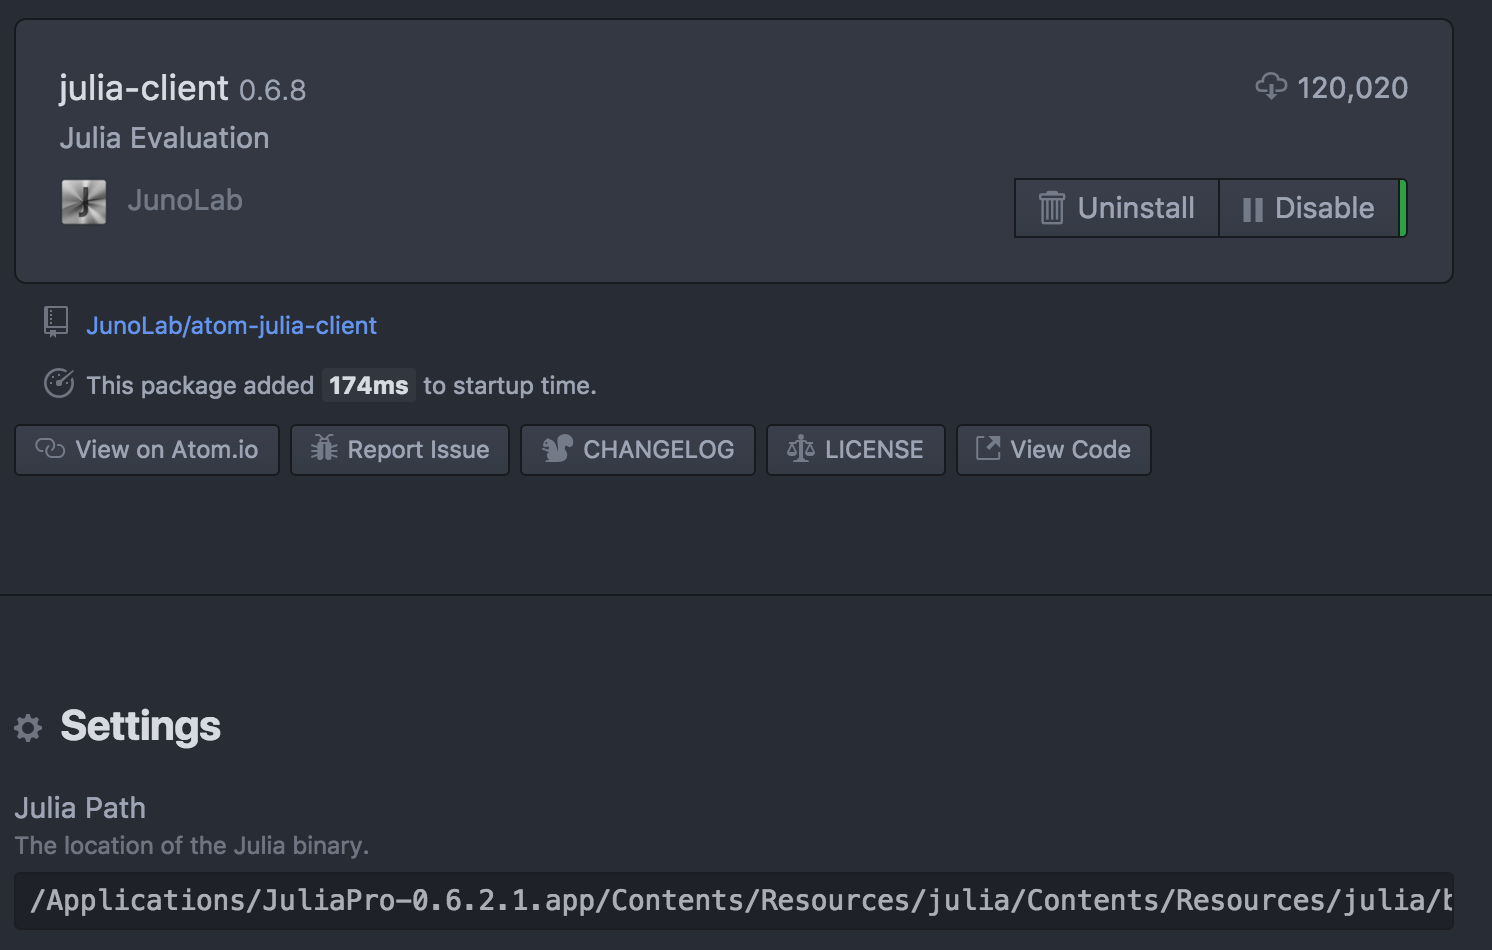
Task: Focus the Julia Path input field
Action: tap(734, 901)
